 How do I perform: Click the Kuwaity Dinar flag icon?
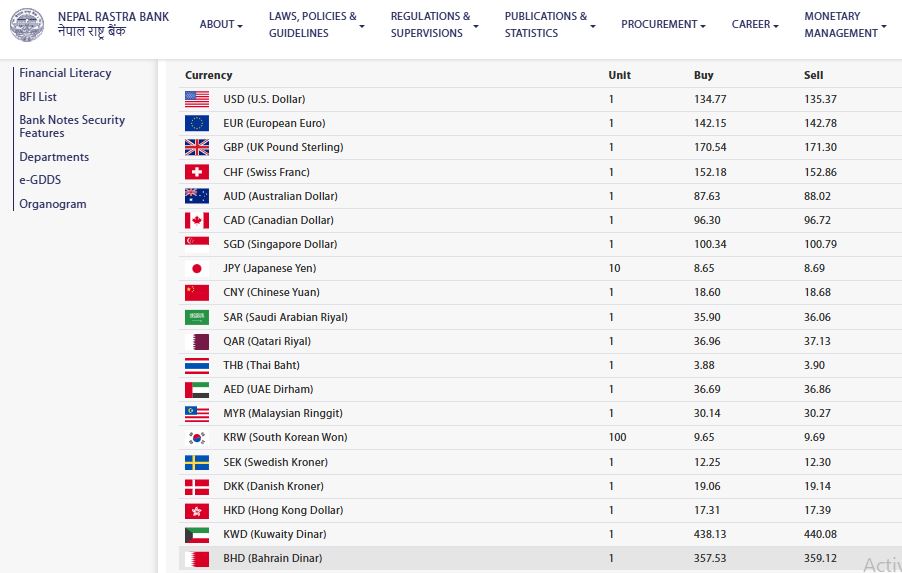[197, 535]
